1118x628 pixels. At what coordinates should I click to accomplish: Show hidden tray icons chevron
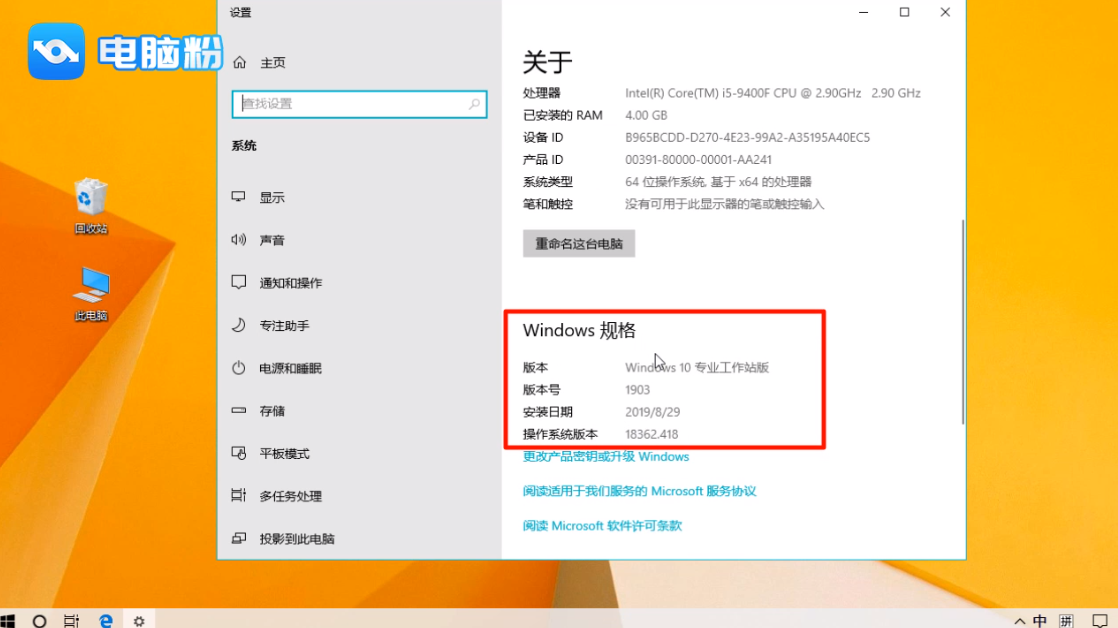(1020, 622)
